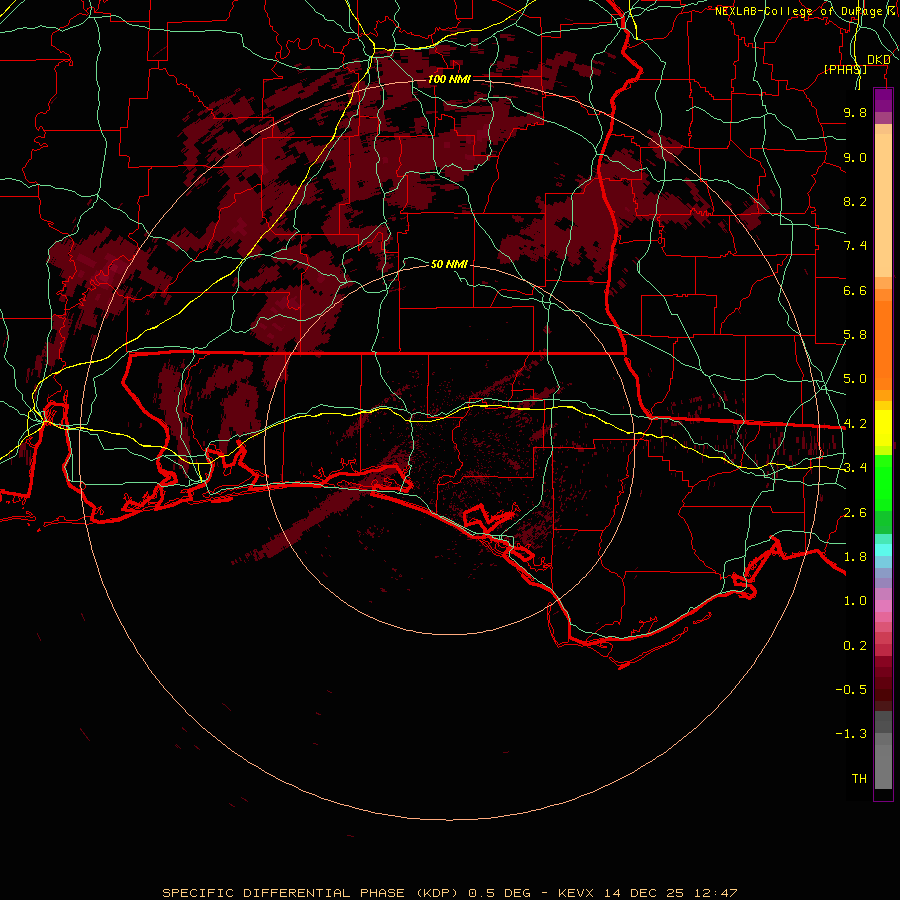Viewport: 900px width, 900px height.
Task: Click the 6.6 value on the color scale
Action: (x=855, y=290)
